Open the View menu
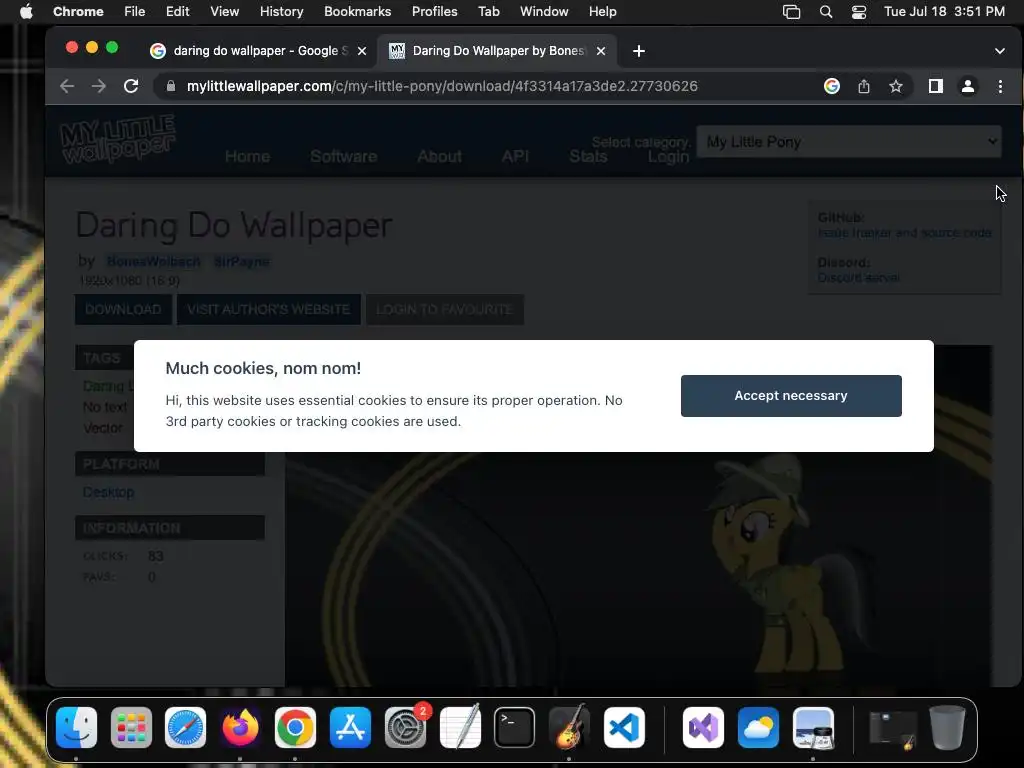 click(224, 12)
